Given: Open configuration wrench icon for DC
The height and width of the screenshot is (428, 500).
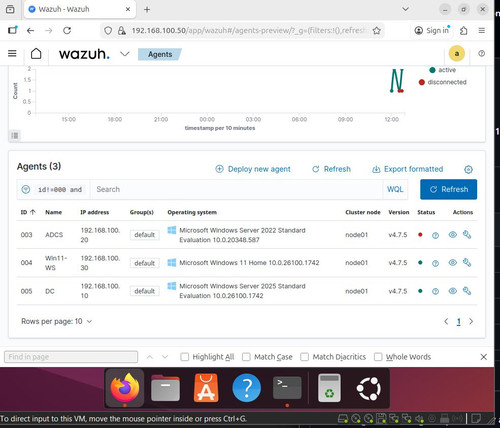Looking at the screenshot, I should click(x=467, y=291).
